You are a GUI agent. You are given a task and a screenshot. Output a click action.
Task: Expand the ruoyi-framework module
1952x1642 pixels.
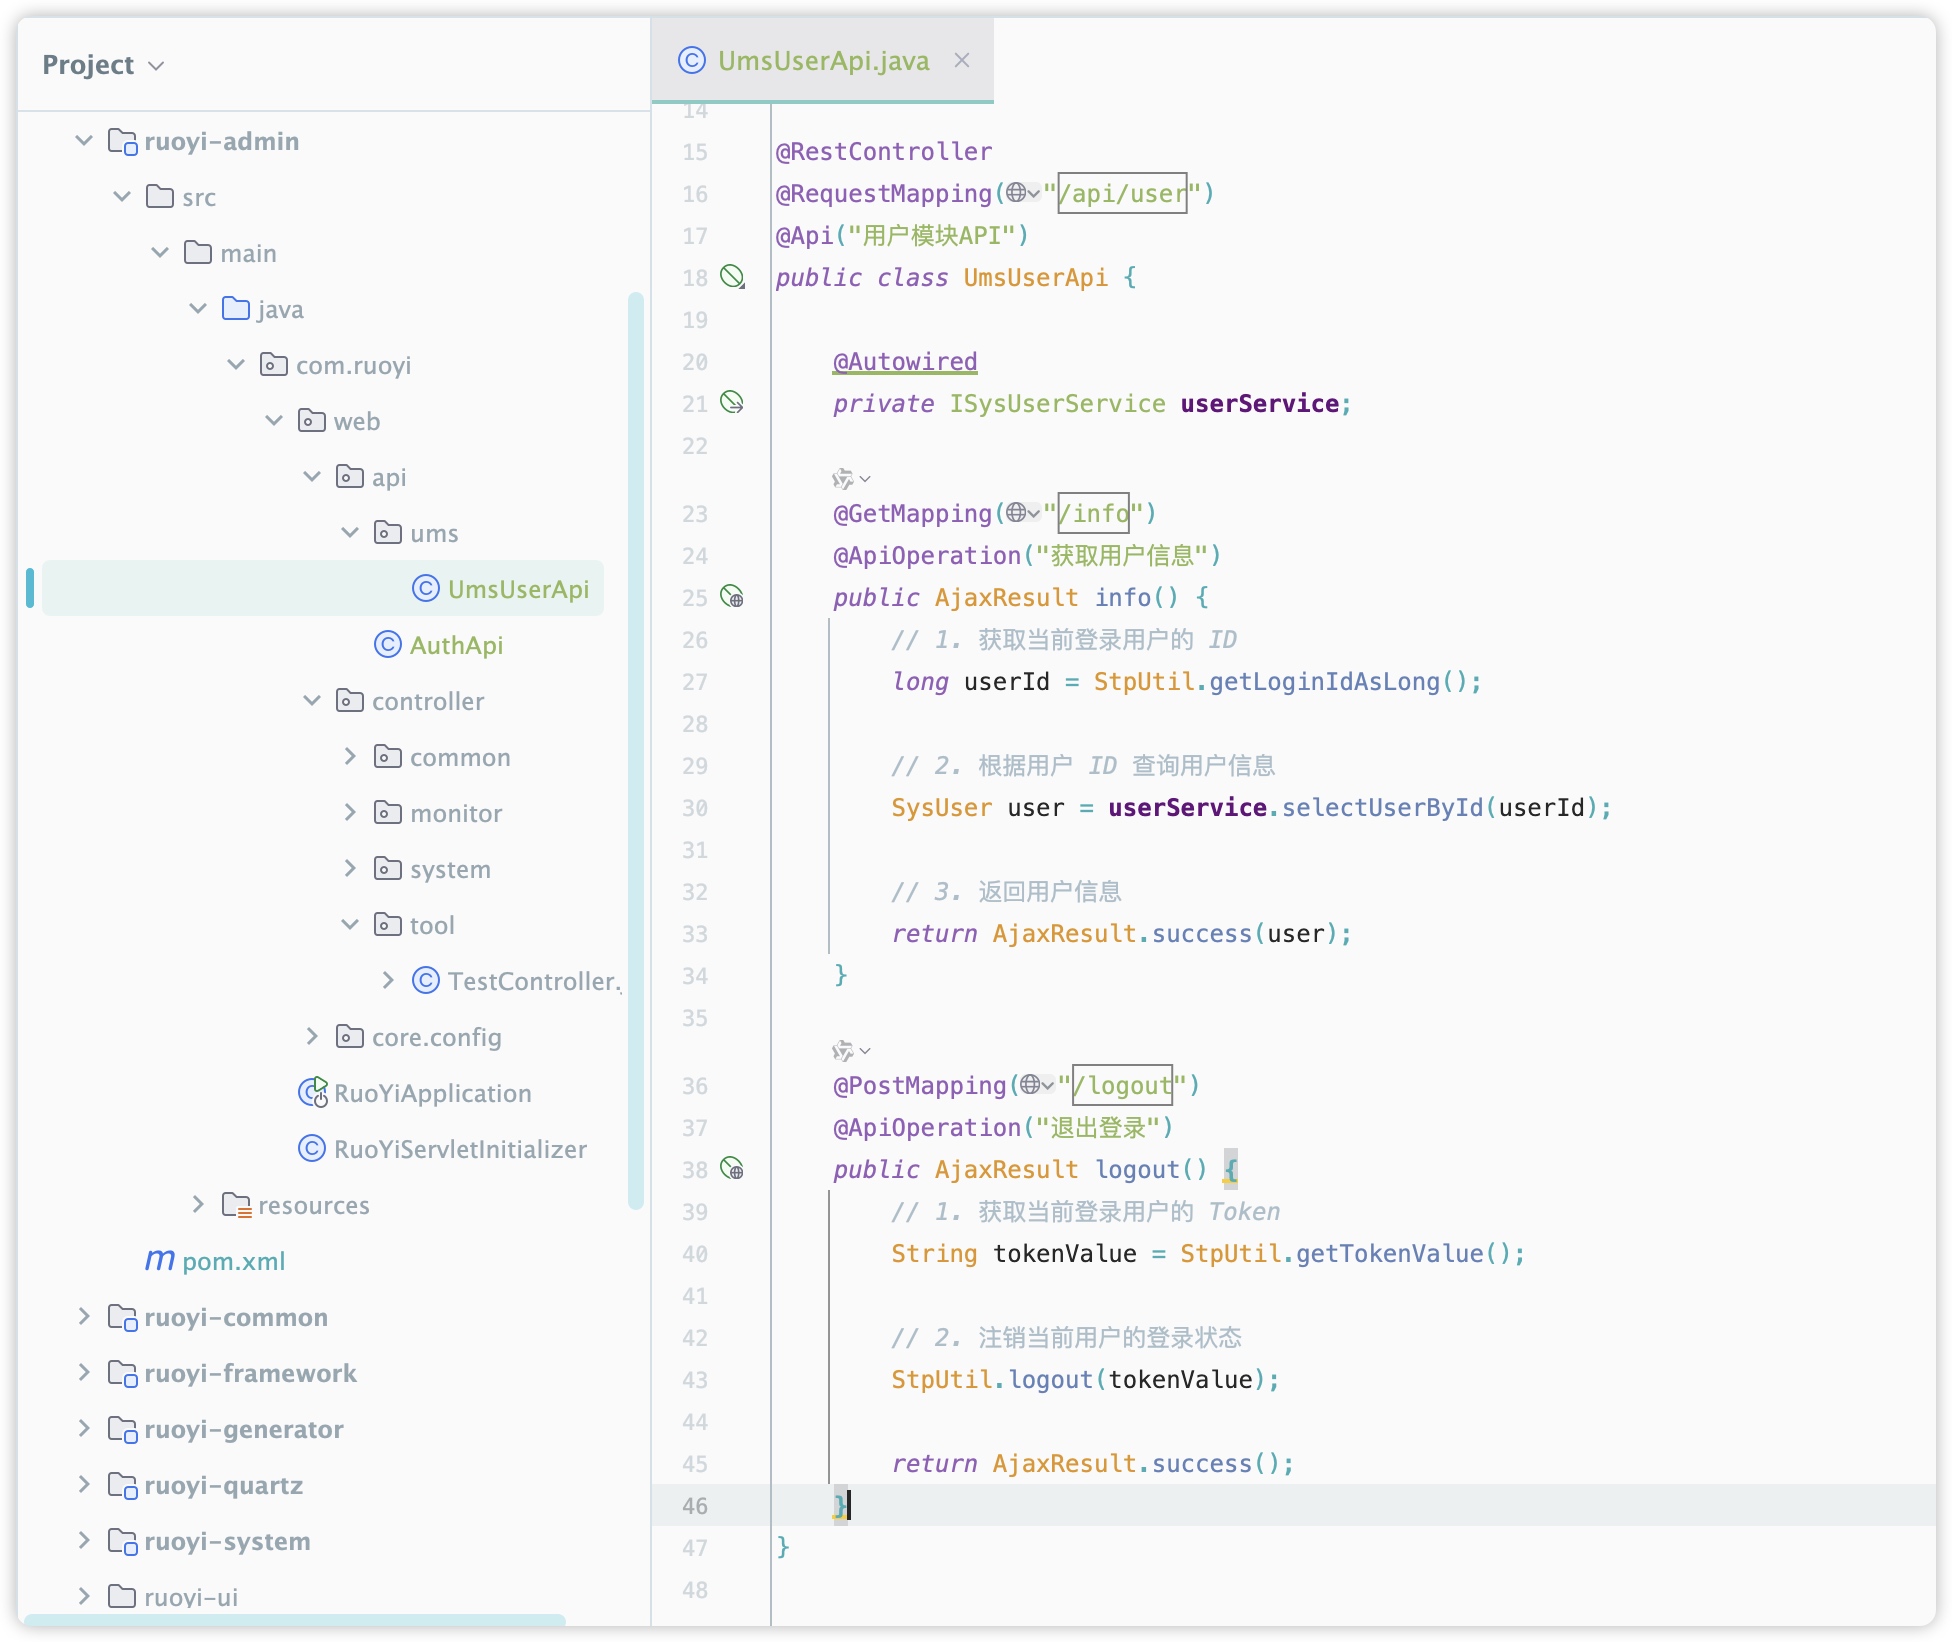84,1373
